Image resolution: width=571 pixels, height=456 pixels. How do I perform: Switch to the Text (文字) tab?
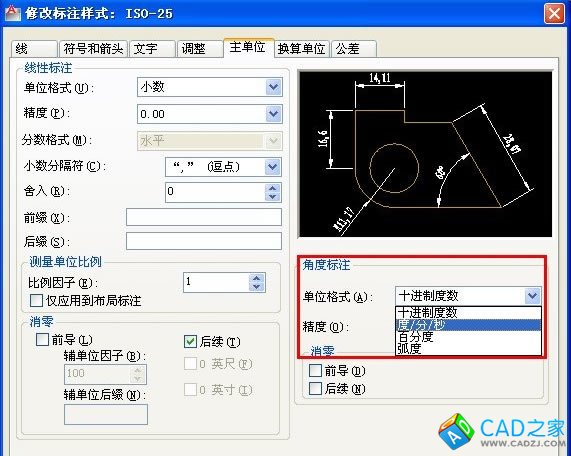tap(153, 49)
